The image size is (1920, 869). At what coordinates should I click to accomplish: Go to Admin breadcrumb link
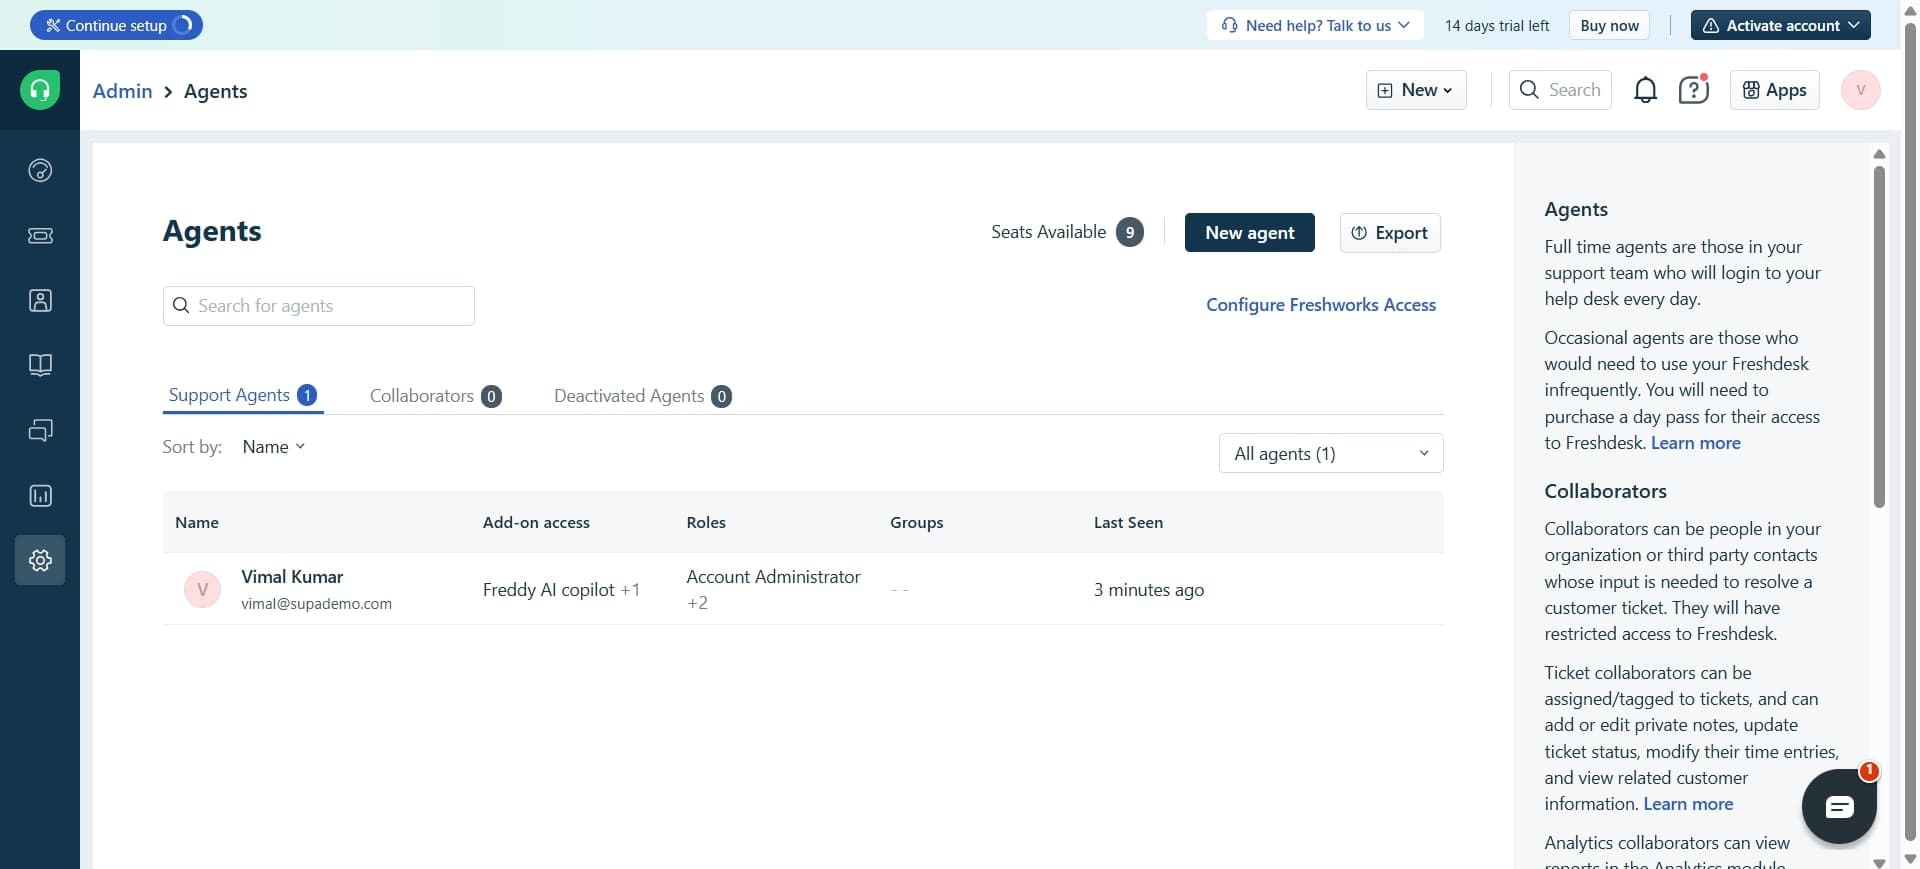[122, 91]
